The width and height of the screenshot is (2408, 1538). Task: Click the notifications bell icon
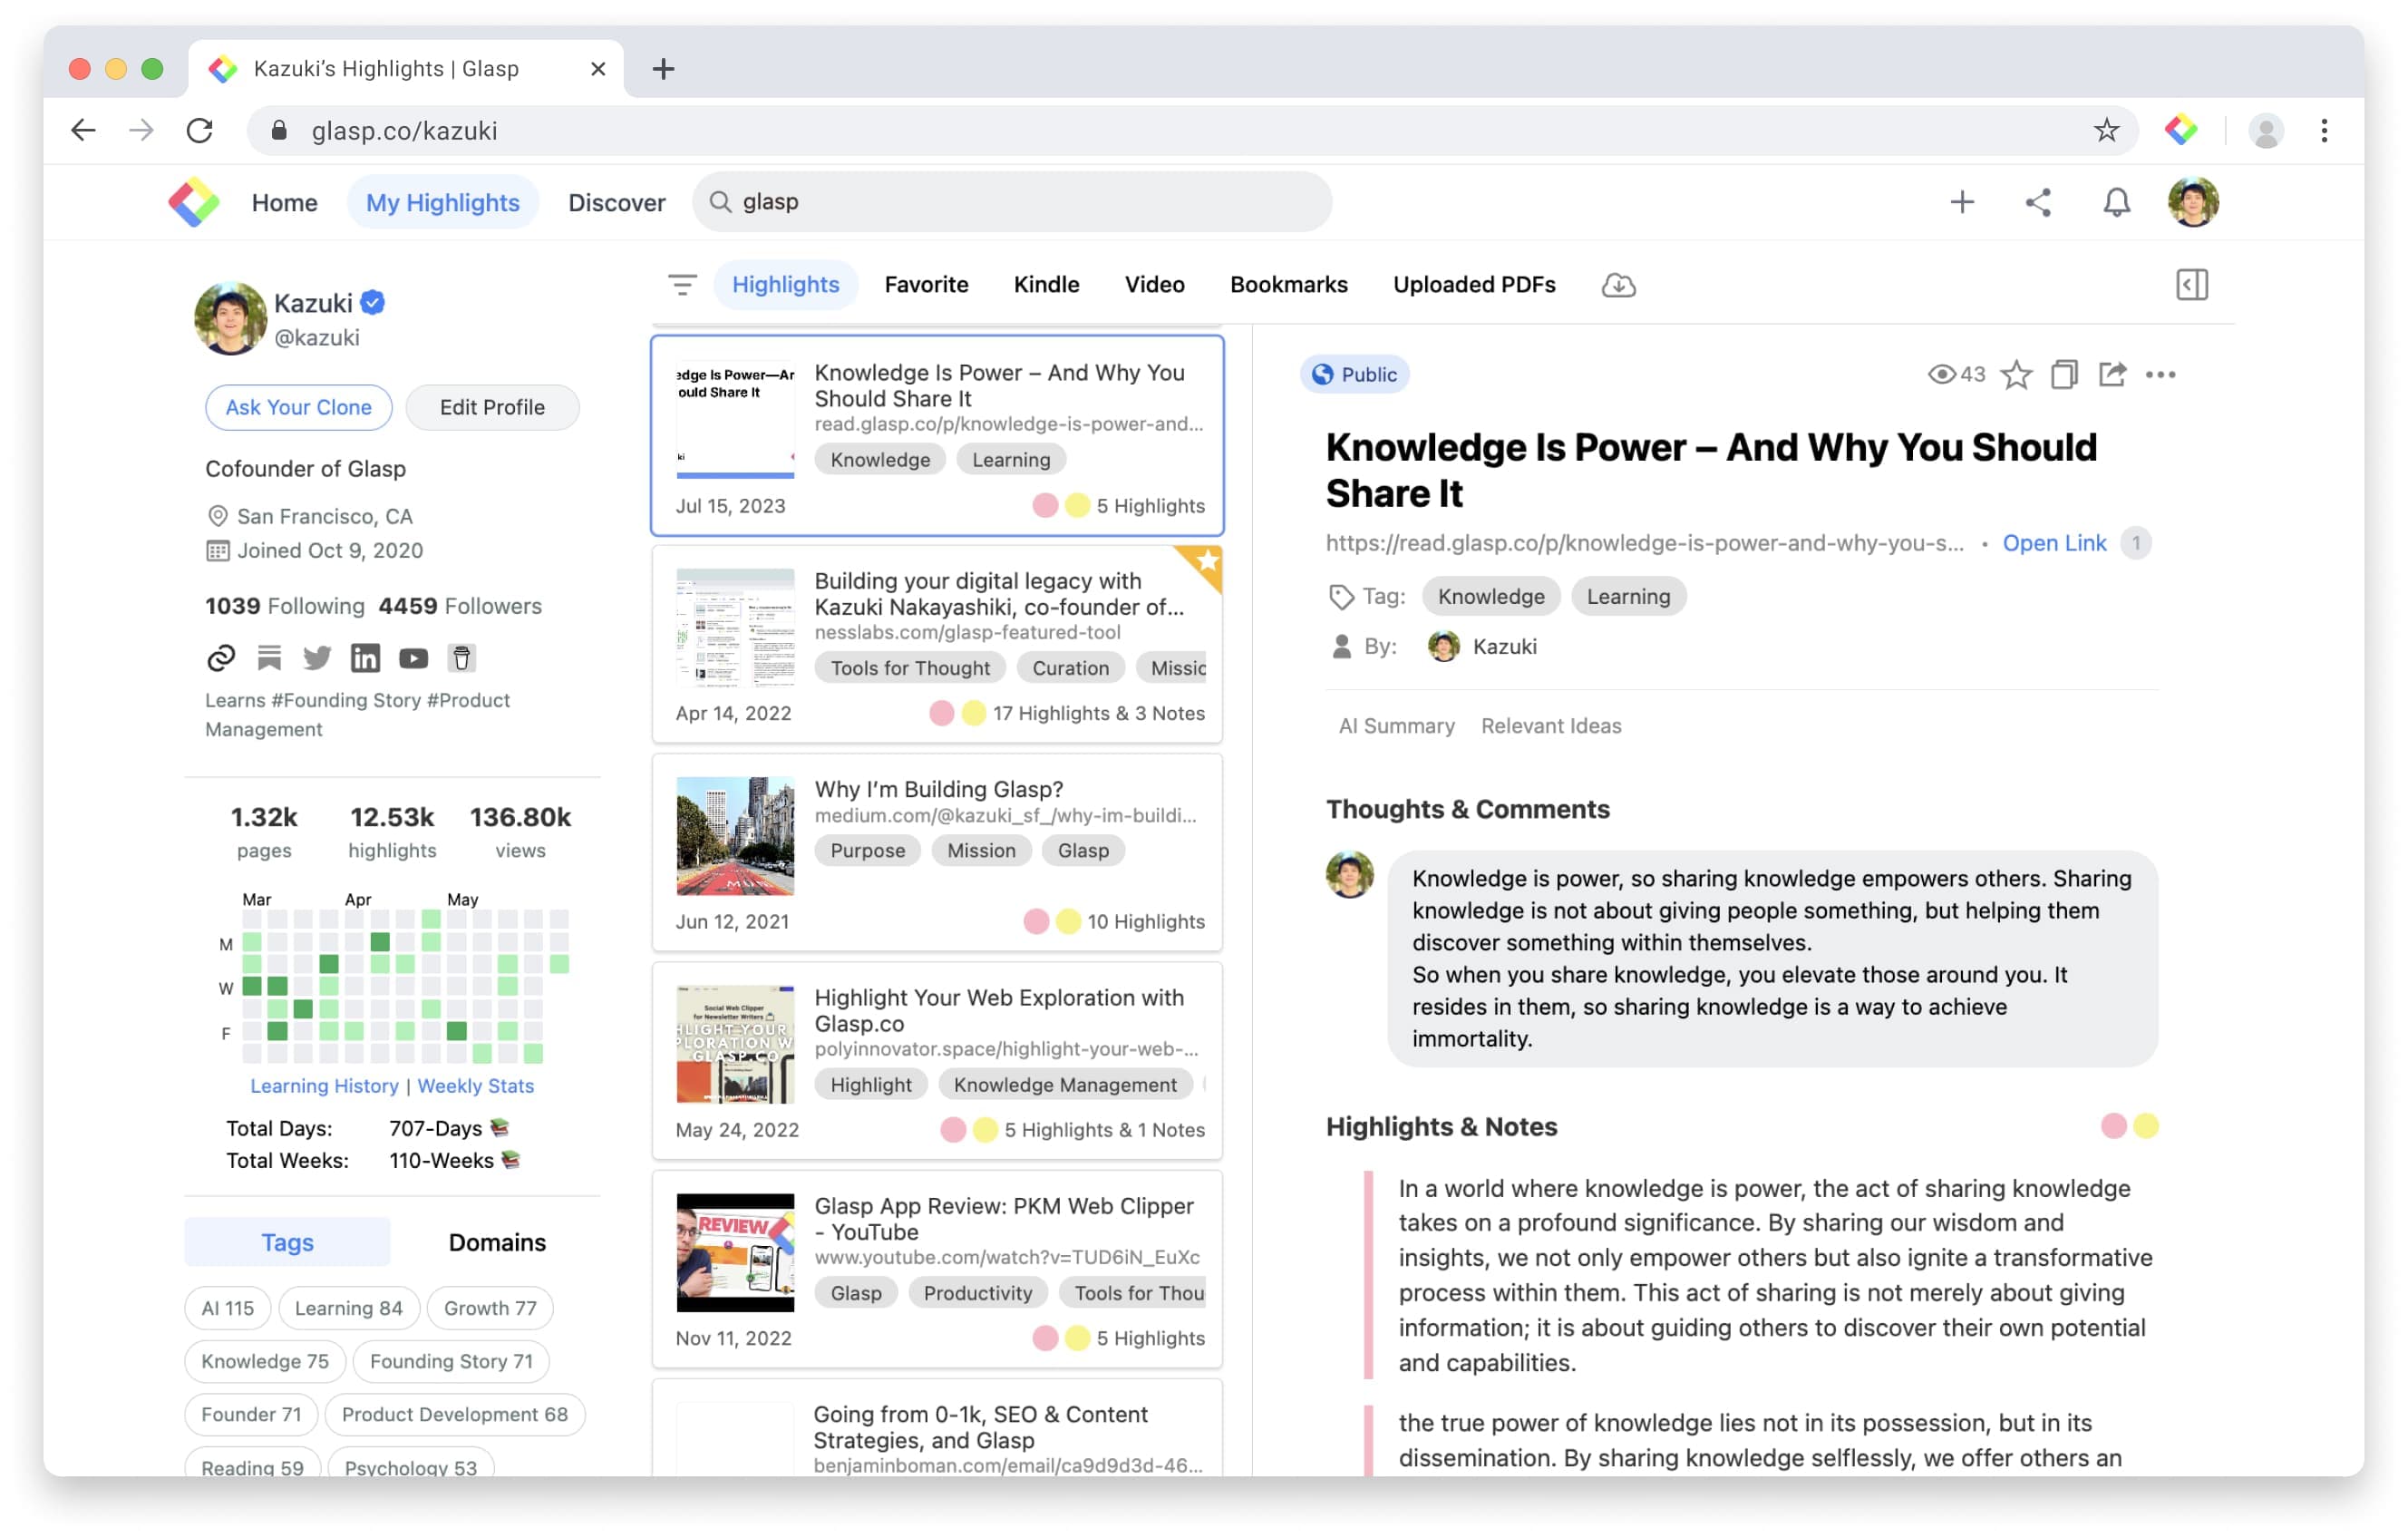2115,202
